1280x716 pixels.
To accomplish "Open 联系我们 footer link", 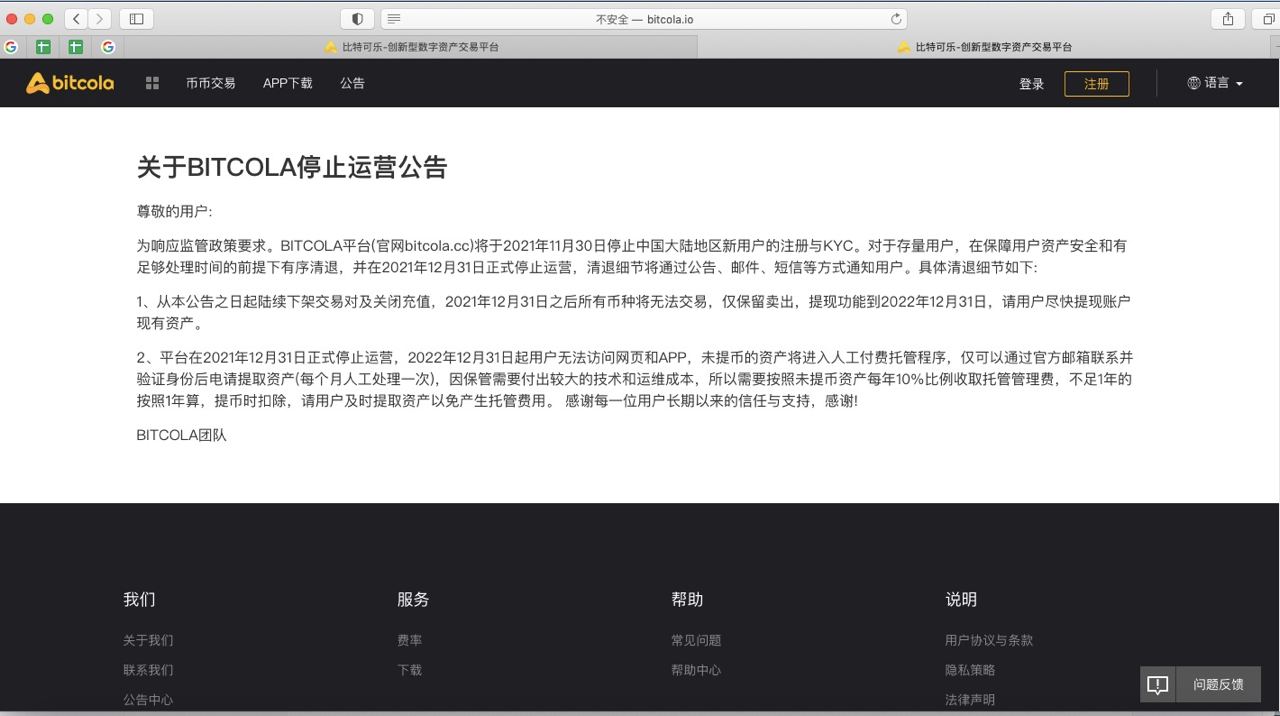I will click(148, 670).
